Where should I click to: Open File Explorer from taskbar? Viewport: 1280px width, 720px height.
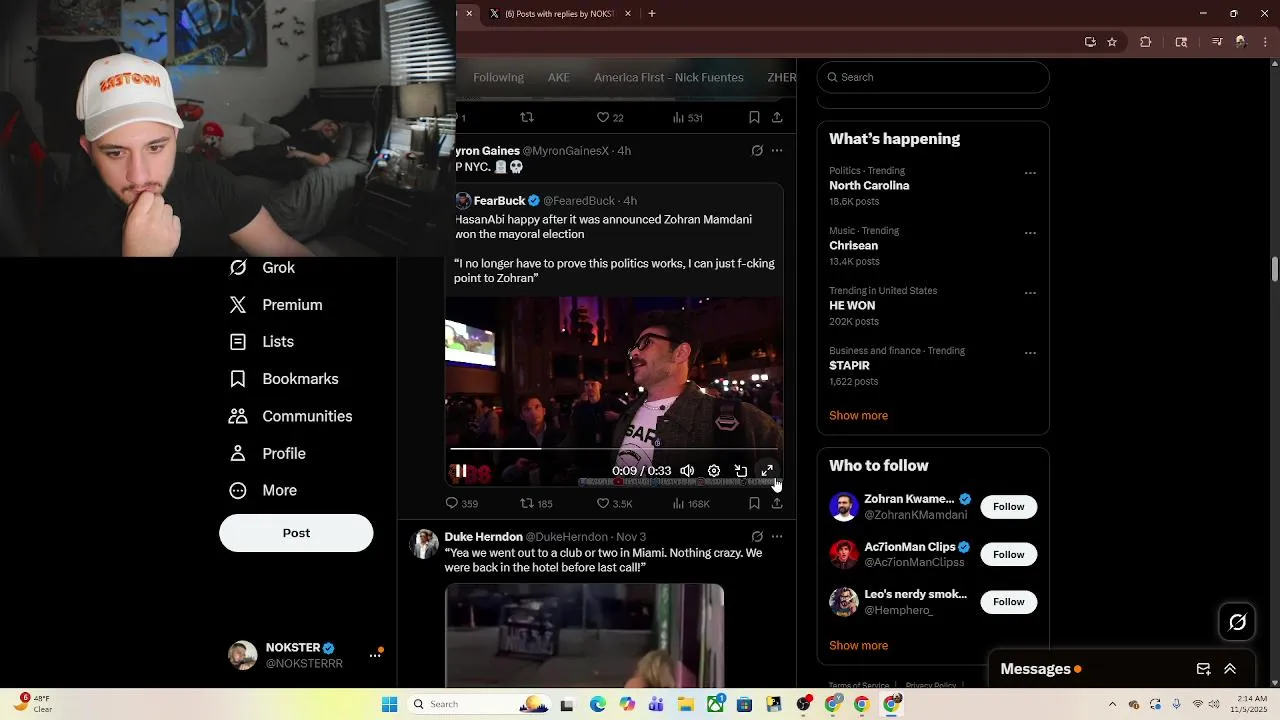coord(686,704)
